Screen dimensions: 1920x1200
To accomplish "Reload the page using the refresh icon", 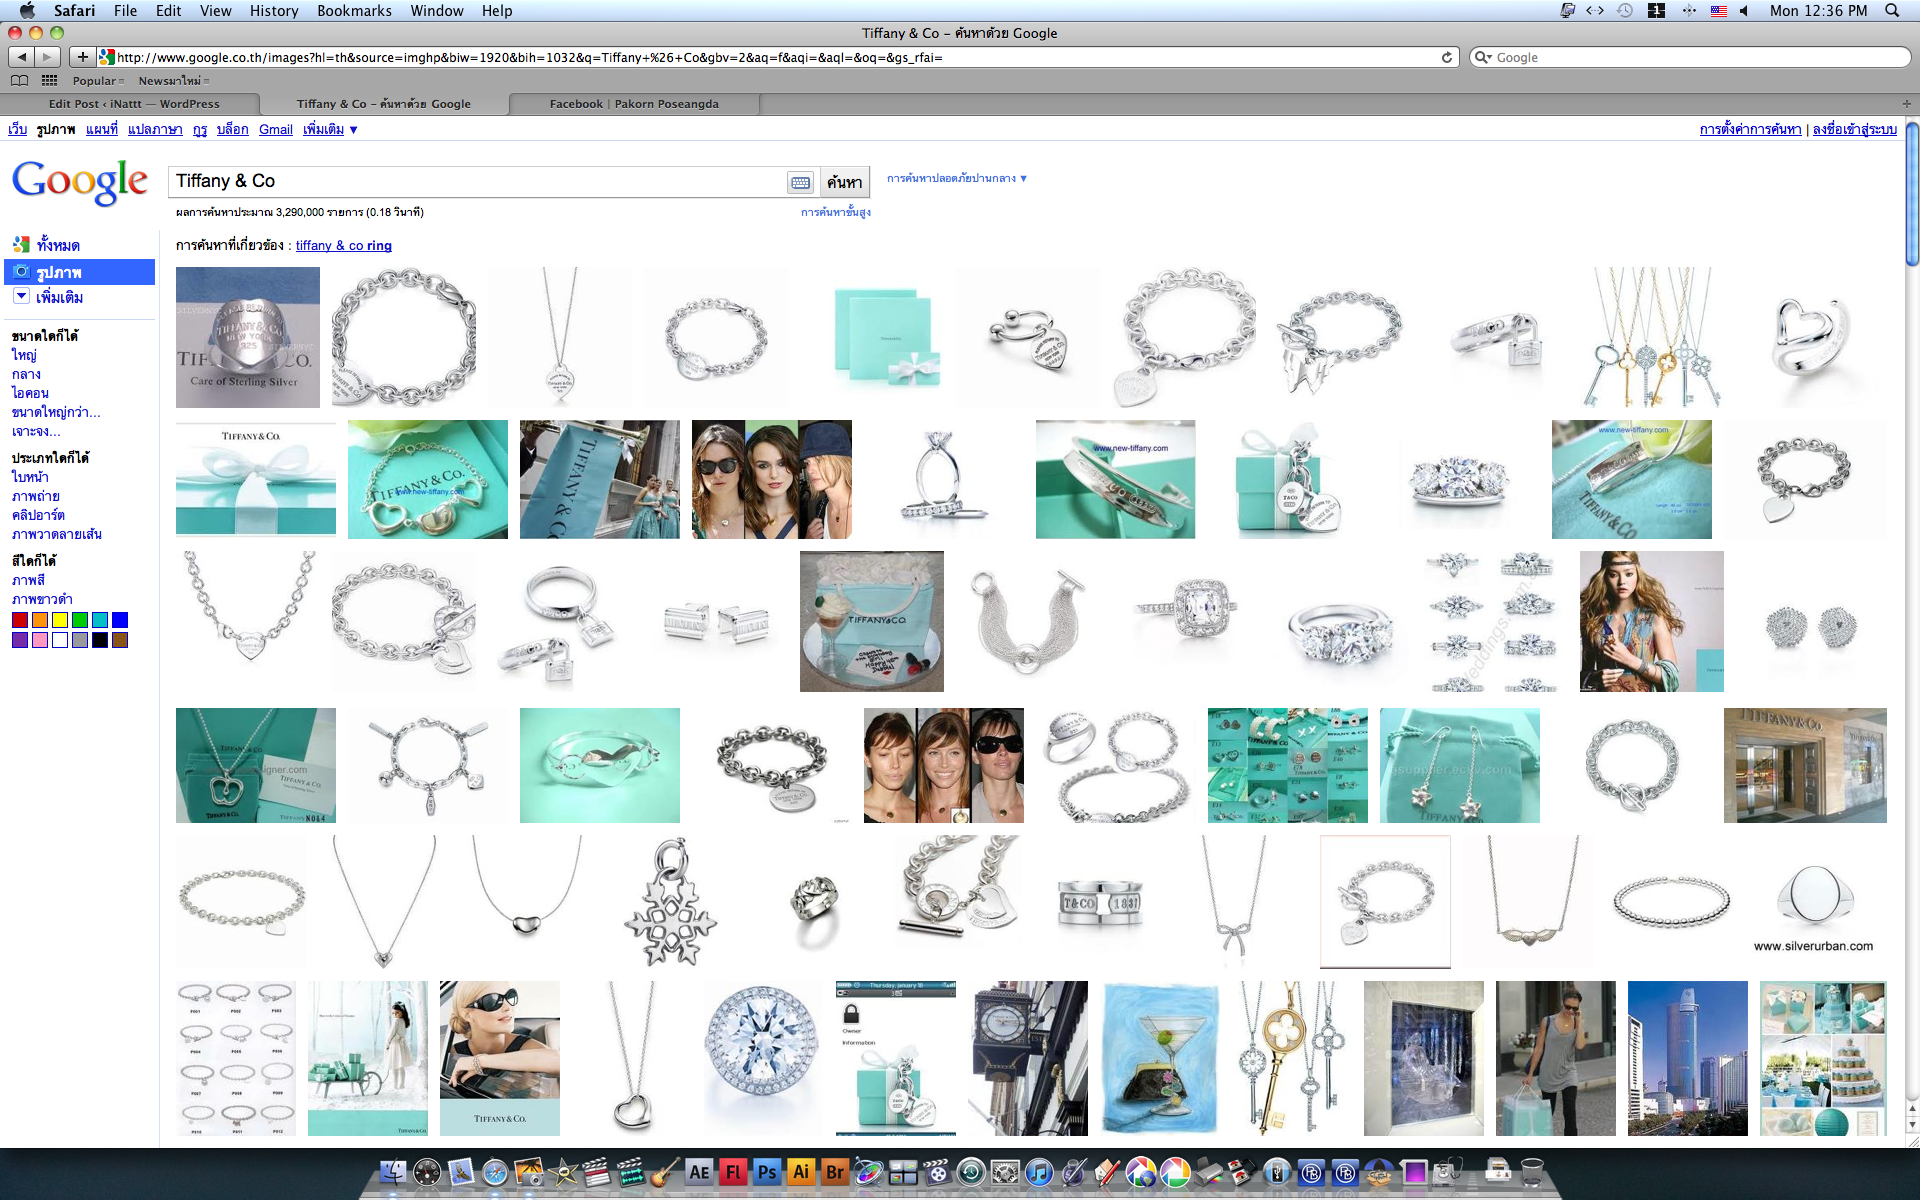I will (x=1446, y=57).
